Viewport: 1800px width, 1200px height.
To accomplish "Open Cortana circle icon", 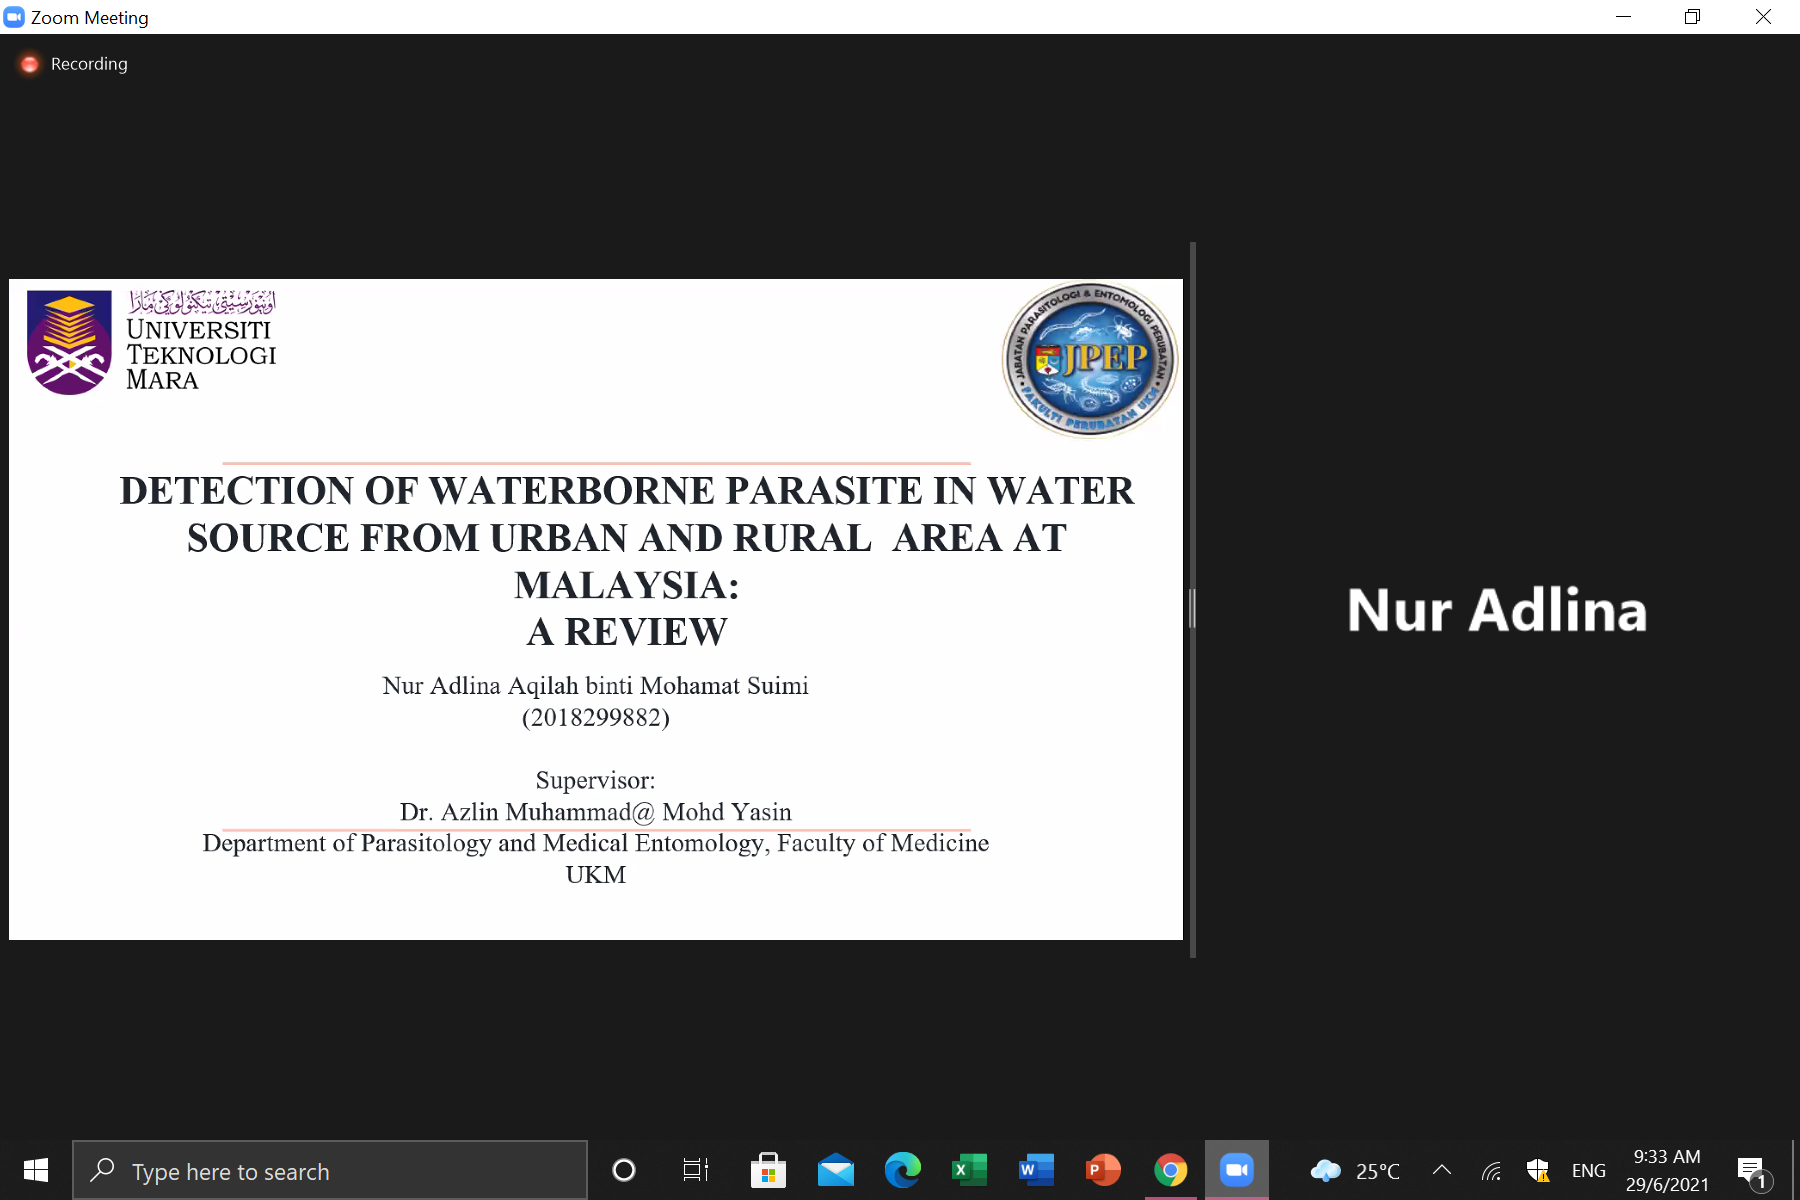I will pos(624,1170).
